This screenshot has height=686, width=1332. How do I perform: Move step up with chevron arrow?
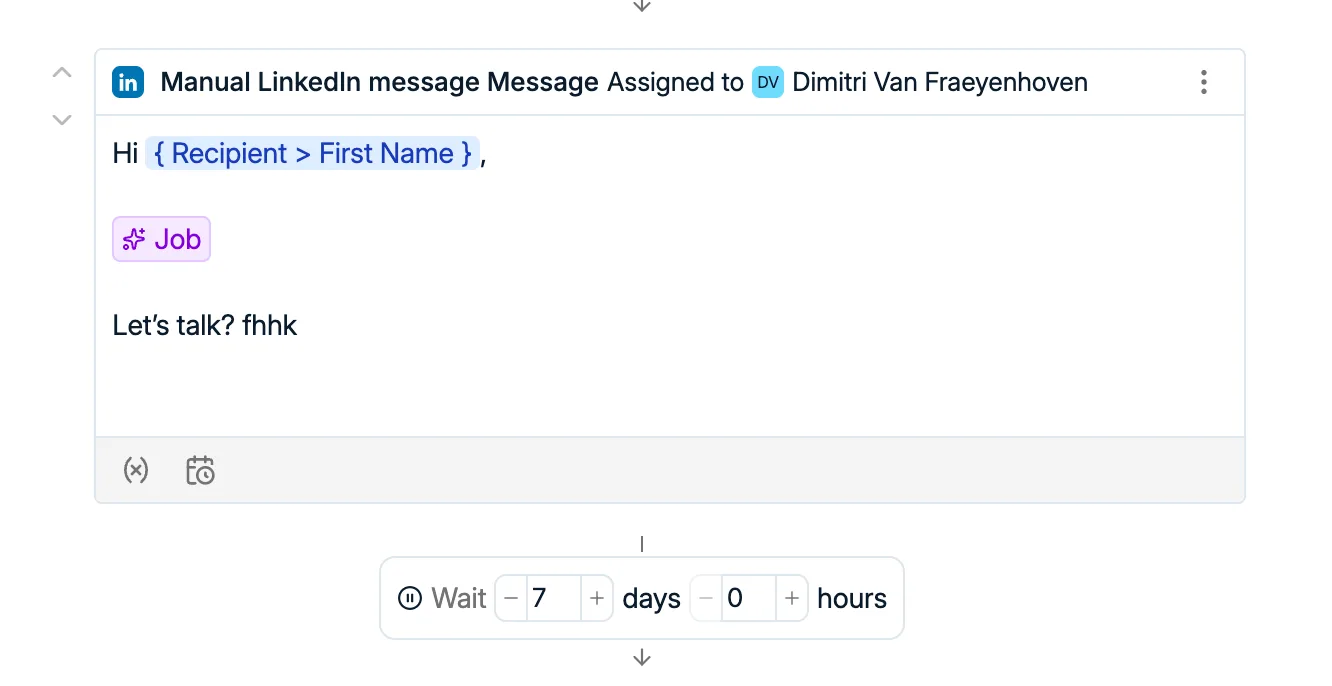62,72
